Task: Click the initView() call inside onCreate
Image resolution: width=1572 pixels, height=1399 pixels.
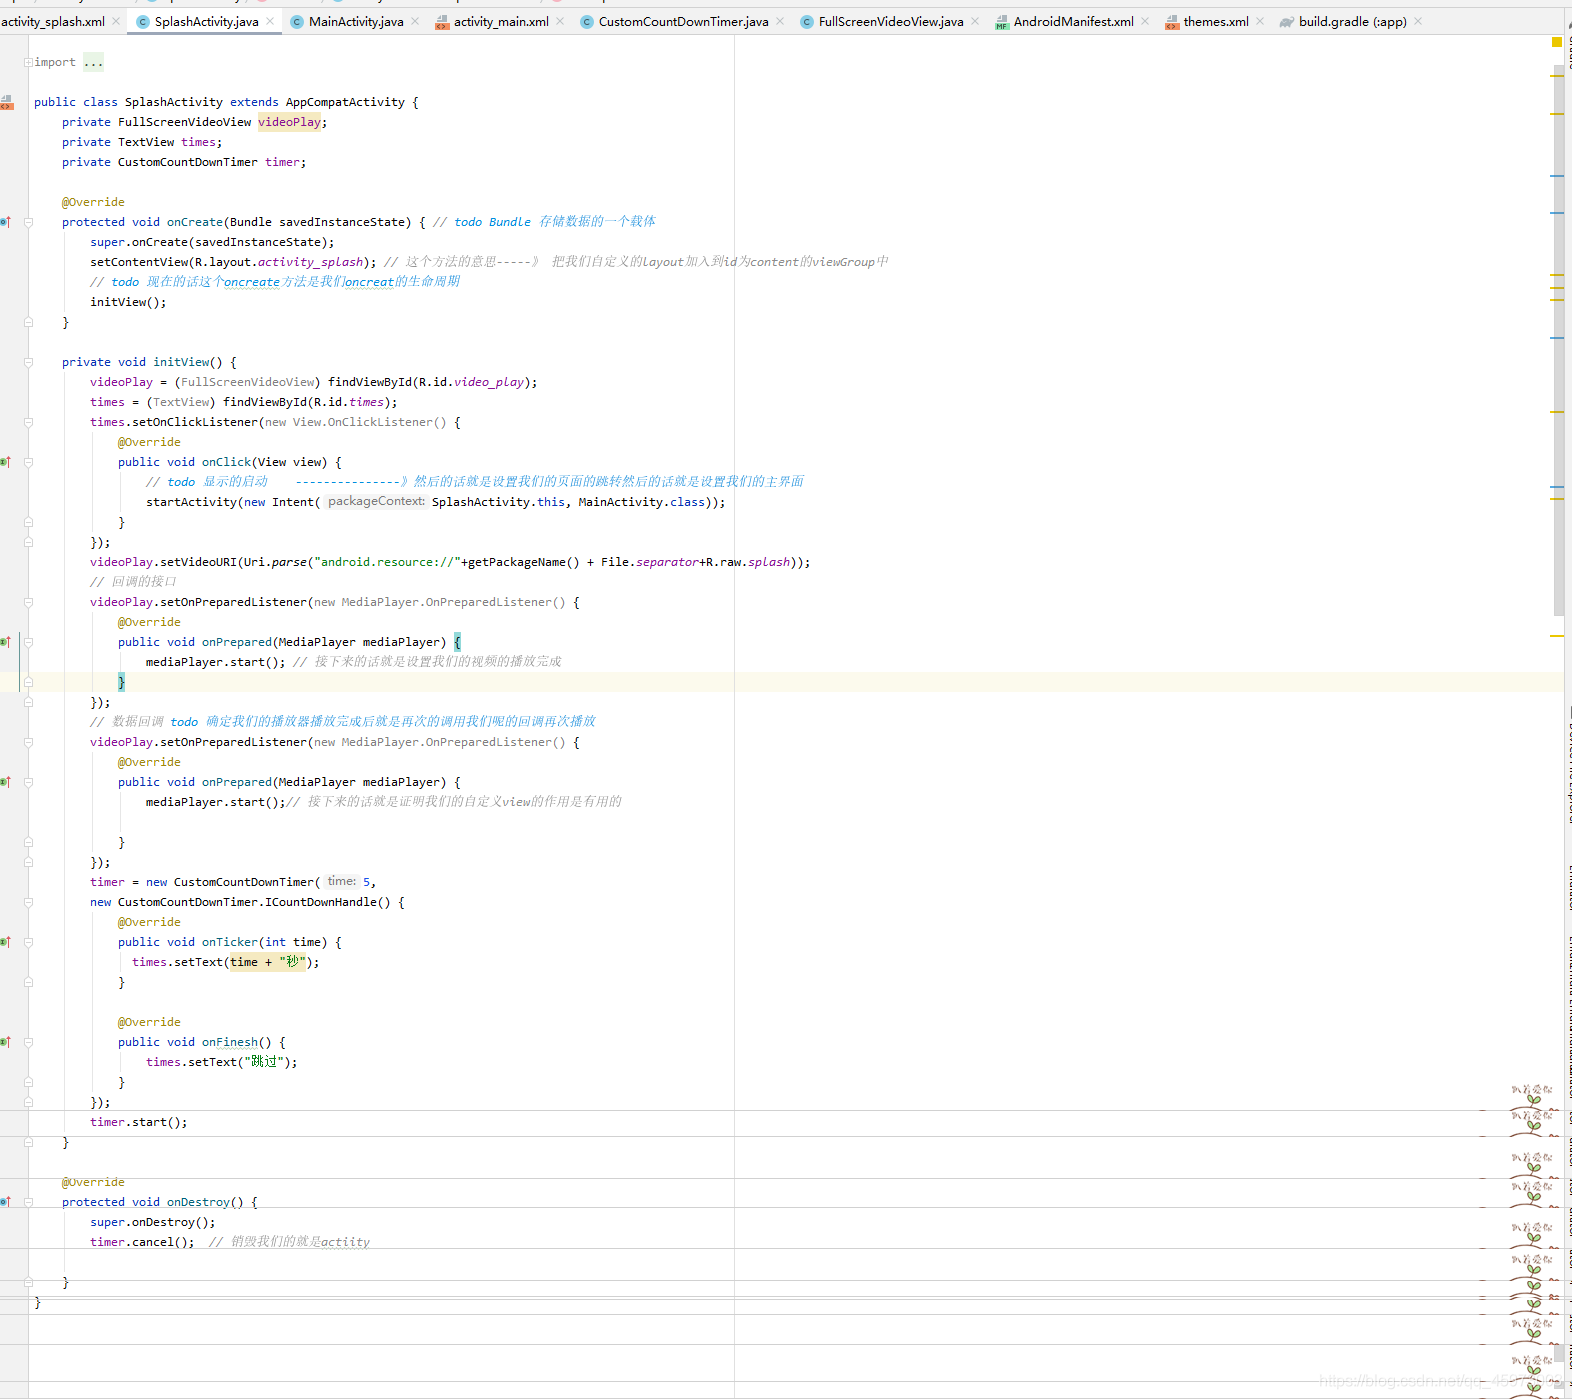Action: click(x=128, y=302)
